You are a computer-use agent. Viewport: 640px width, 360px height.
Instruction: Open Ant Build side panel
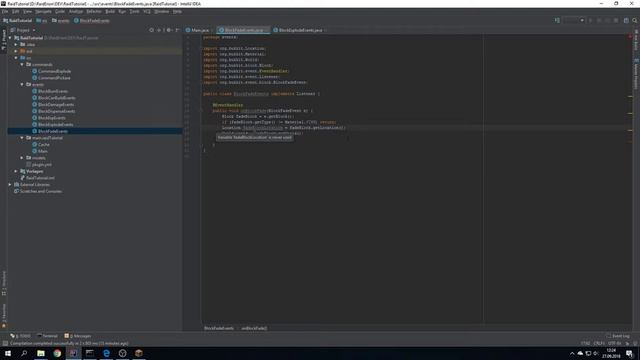click(x=636, y=40)
